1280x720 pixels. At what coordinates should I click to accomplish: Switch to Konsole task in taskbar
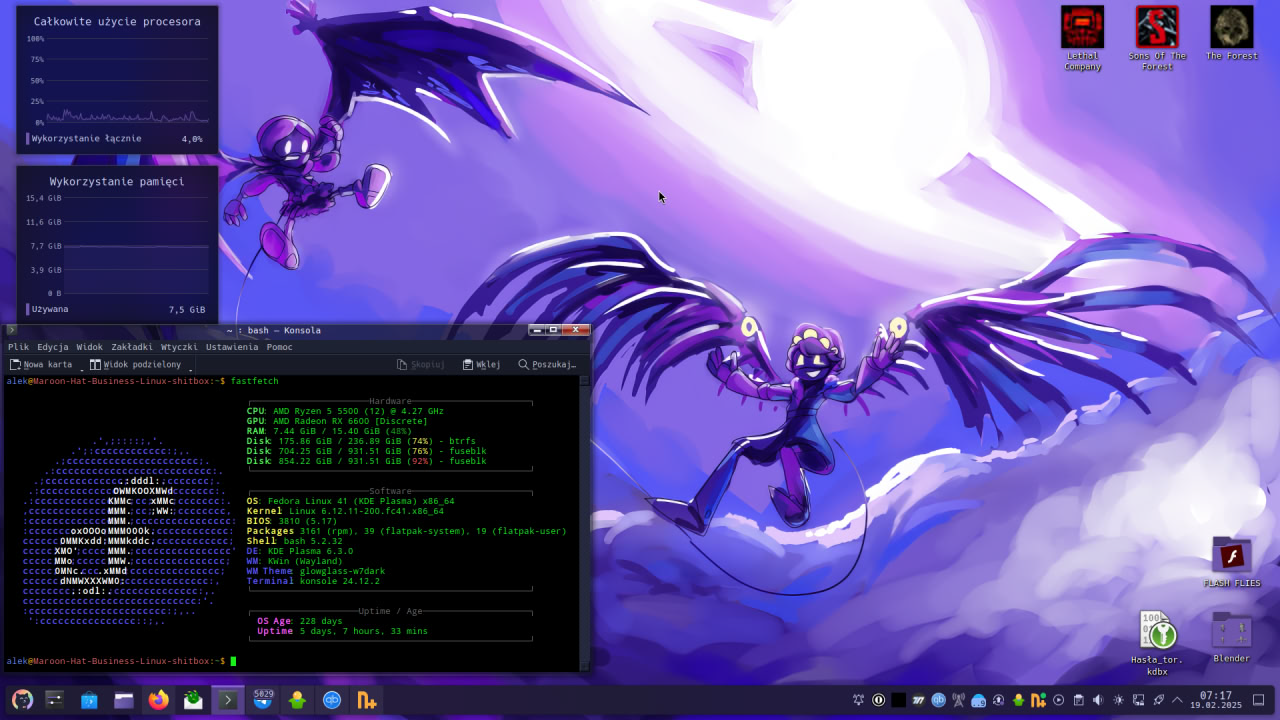(x=228, y=700)
